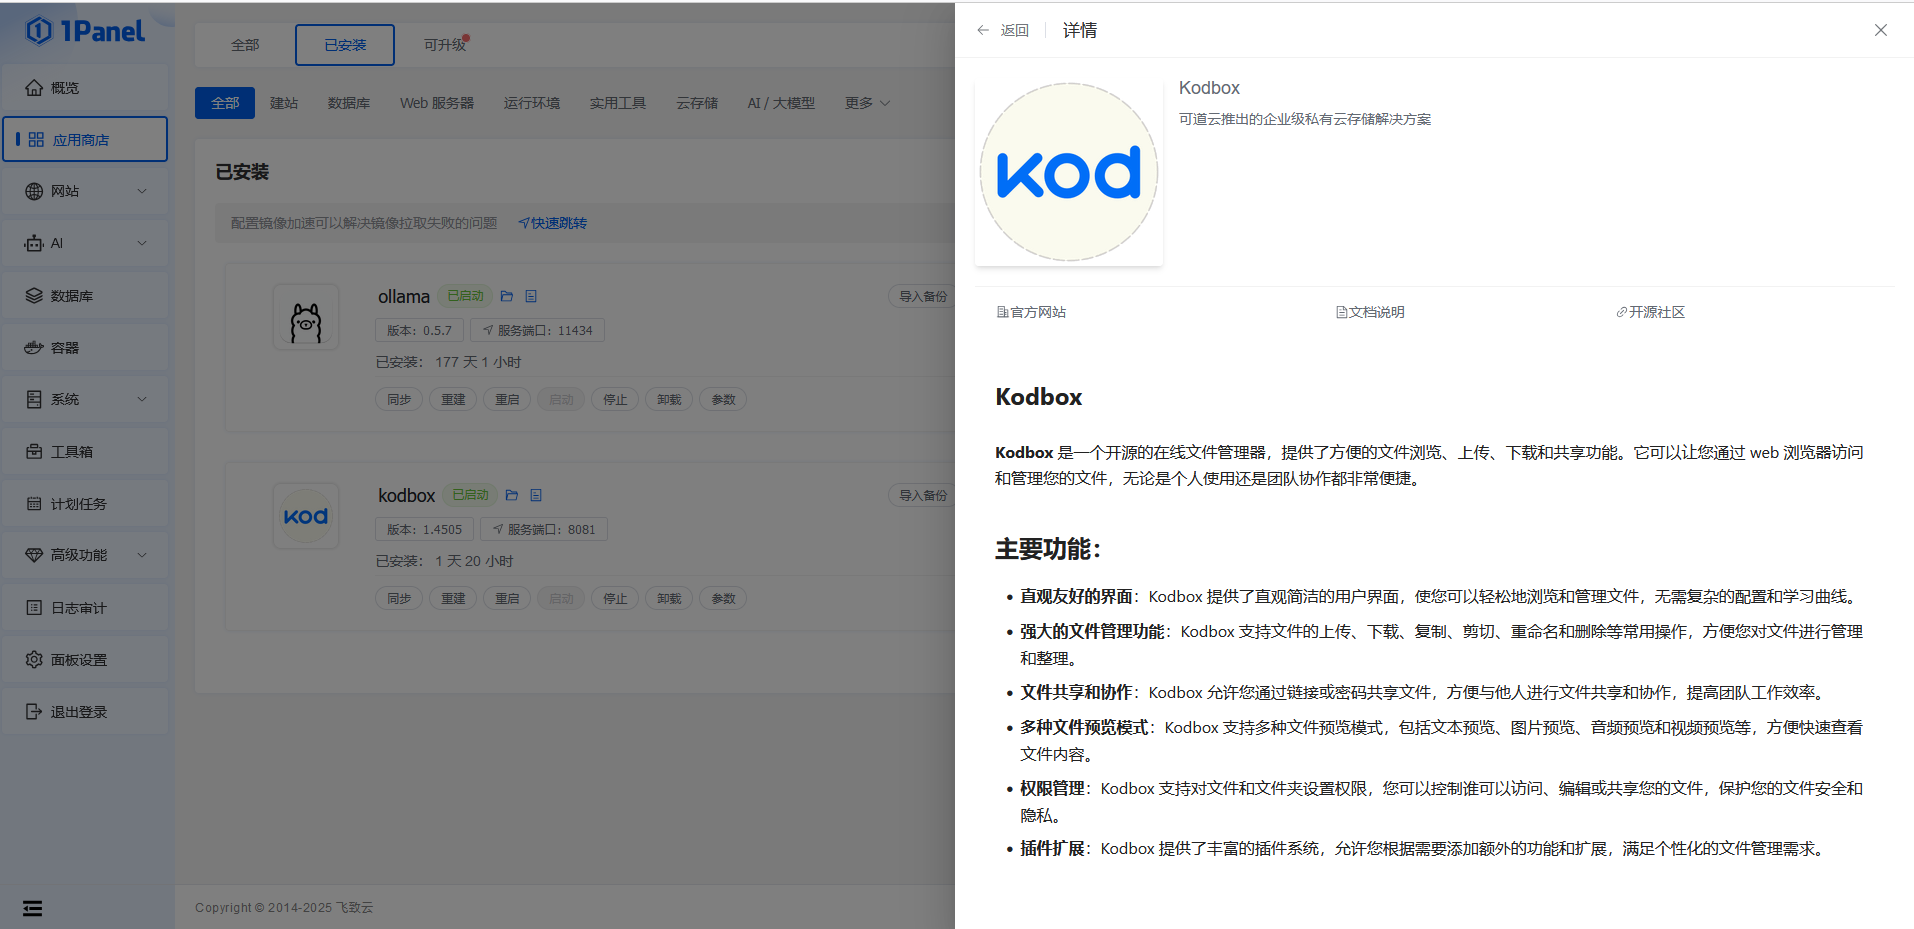Click 卸载 button for kodbox

coord(669,599)
